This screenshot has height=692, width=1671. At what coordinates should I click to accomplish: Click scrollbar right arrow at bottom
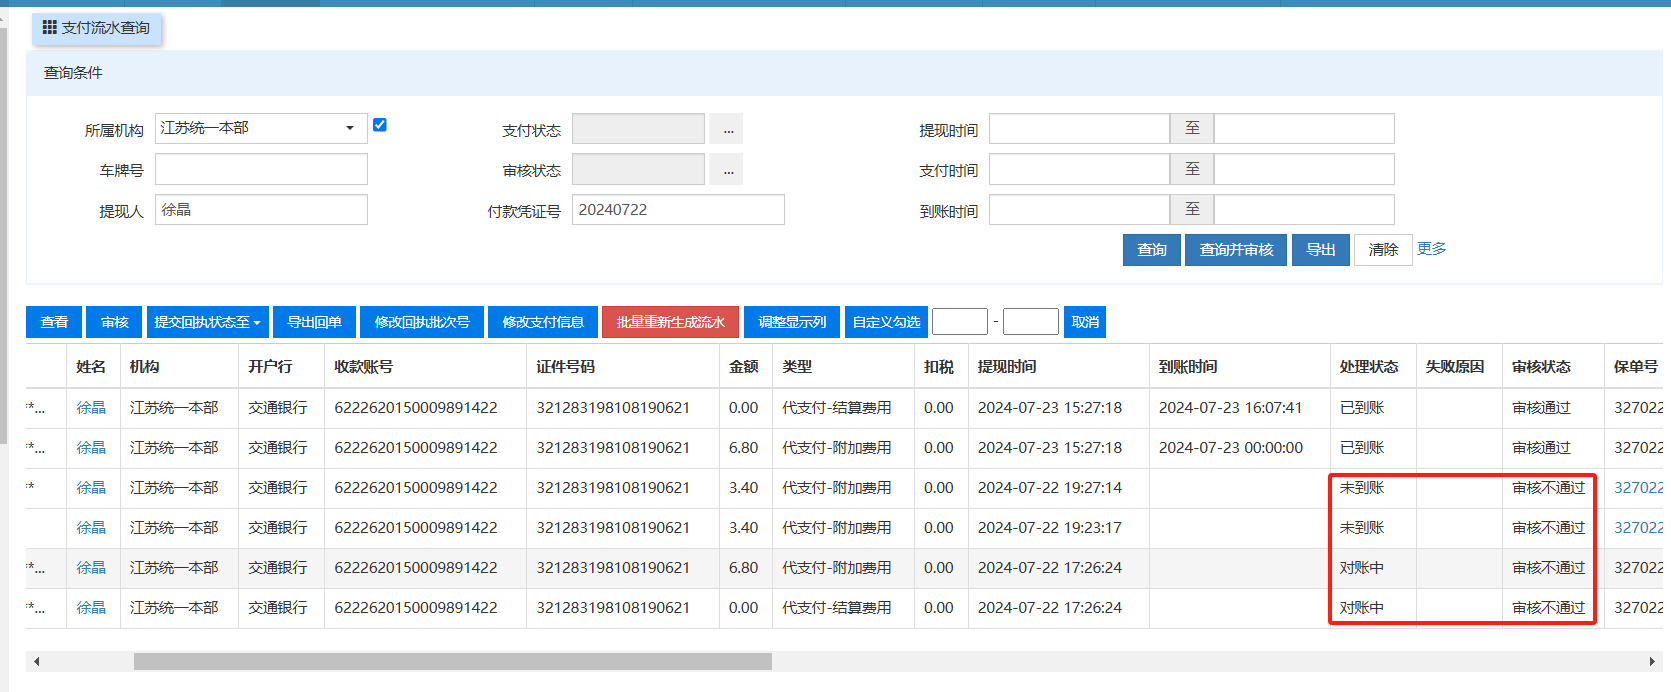pyautogui.click(x=1652, y=661)
